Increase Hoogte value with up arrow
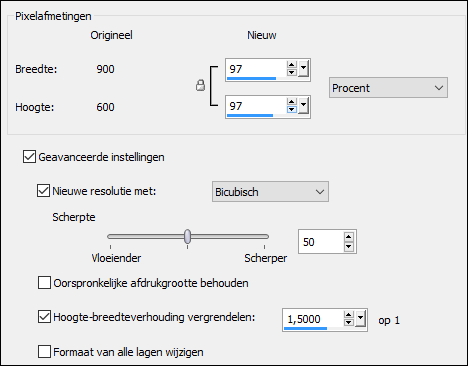 tap(292, 102)
